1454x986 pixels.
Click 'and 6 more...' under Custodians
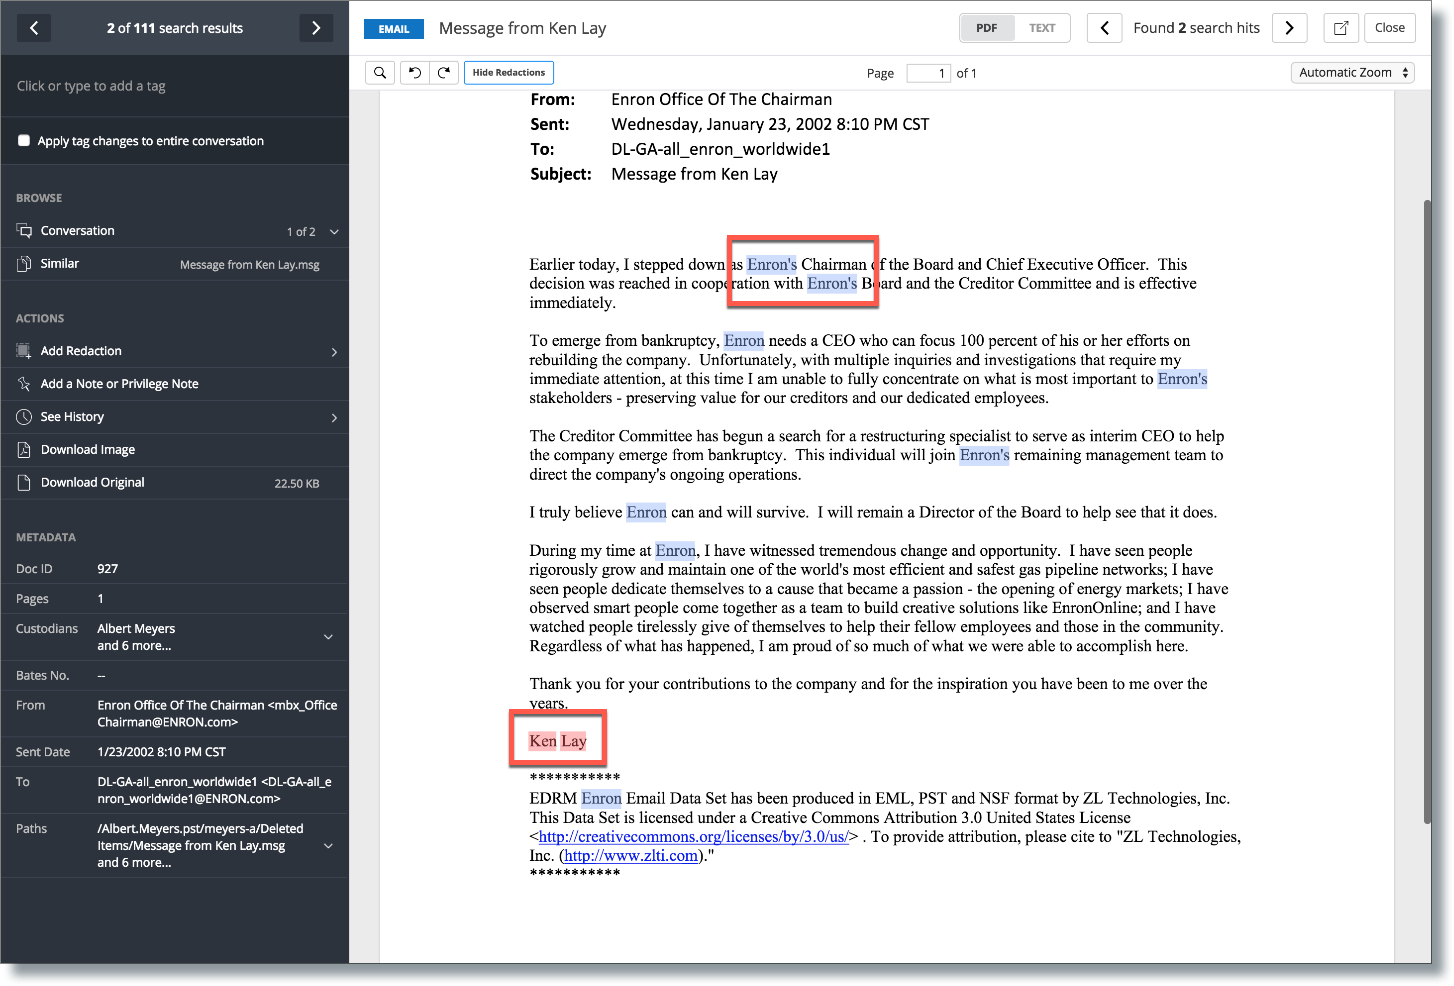[x=134, y=646]
